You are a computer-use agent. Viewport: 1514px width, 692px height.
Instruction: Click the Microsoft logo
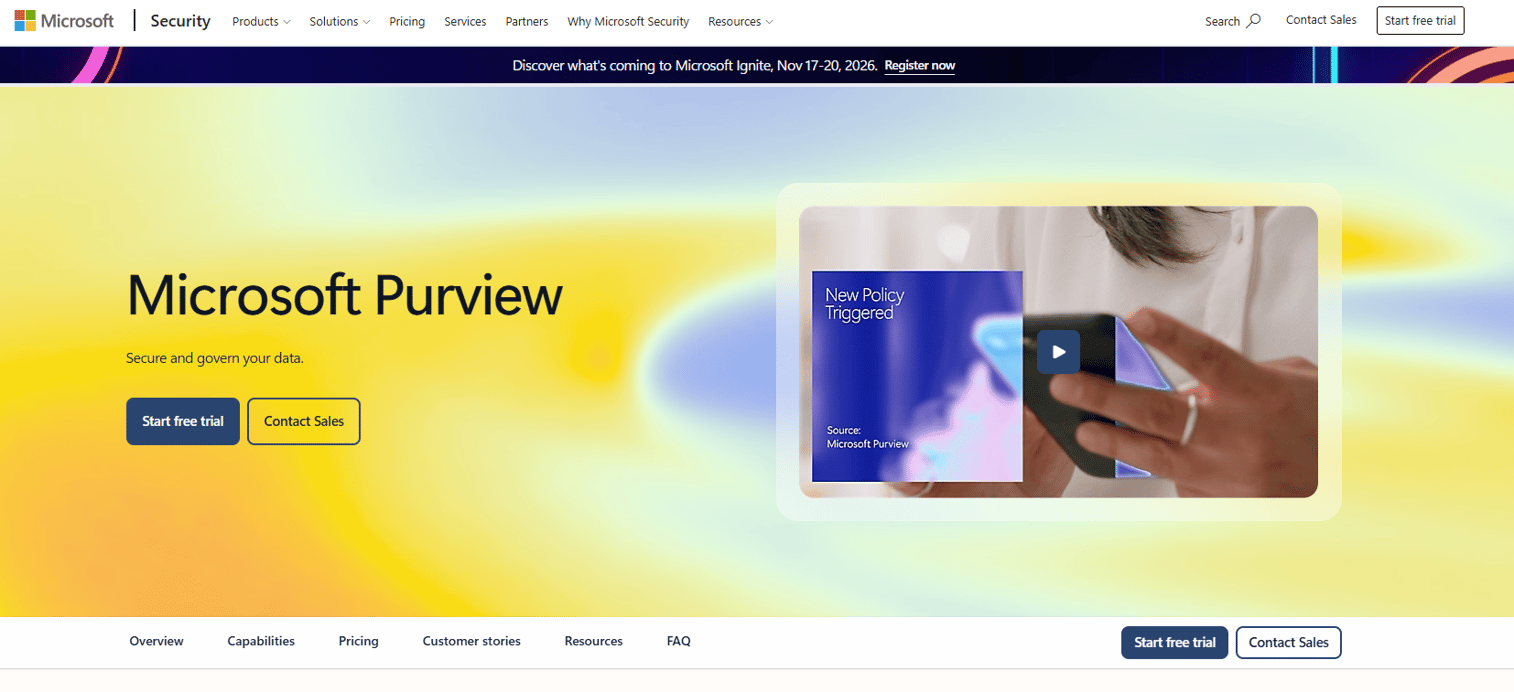click(64, 21)
